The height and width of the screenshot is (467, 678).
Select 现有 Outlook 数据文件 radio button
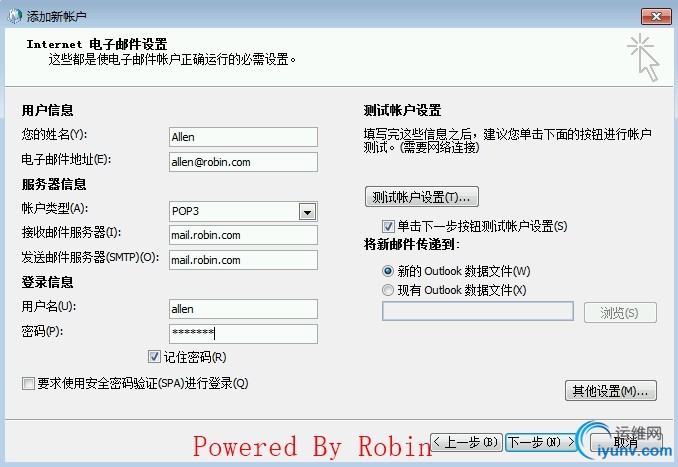tap(388, 290)
